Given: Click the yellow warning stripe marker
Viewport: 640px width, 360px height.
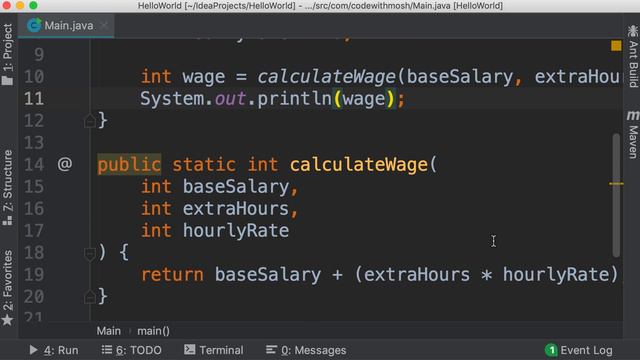Looking at the screenshot, I should pos(616,184).
